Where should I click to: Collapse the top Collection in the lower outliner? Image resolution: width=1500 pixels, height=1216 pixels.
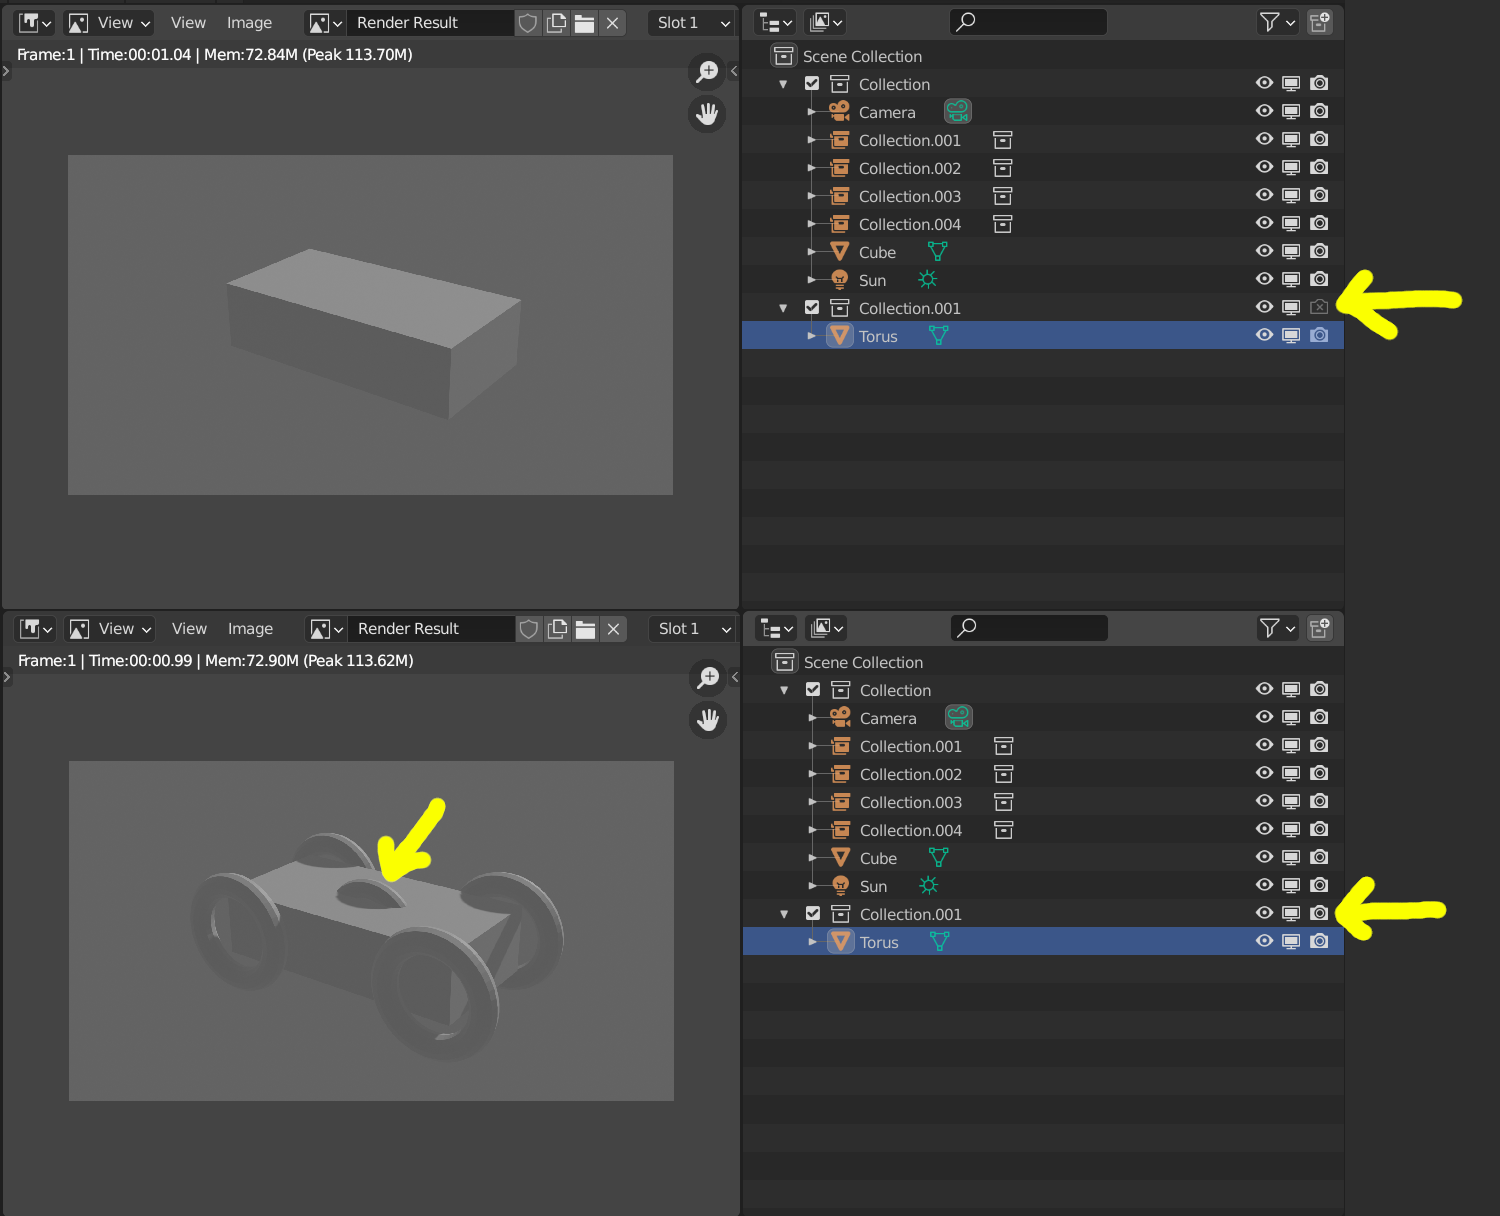point(784,690)
